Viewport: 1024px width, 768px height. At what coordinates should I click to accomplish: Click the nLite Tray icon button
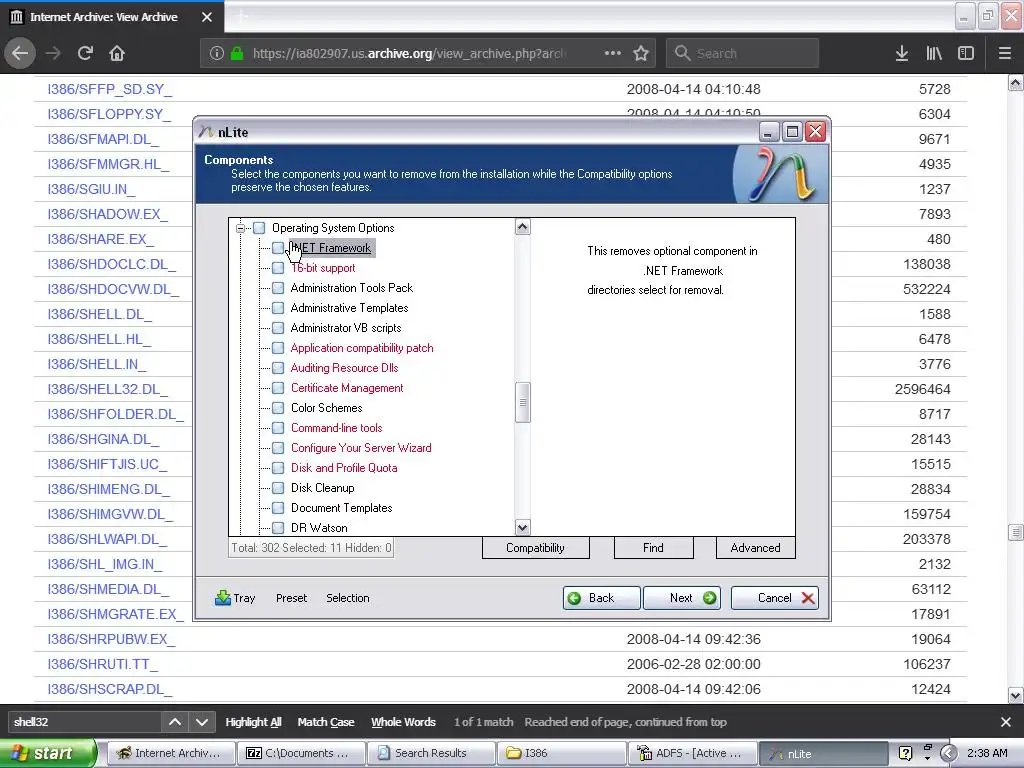tap(235, 598)
